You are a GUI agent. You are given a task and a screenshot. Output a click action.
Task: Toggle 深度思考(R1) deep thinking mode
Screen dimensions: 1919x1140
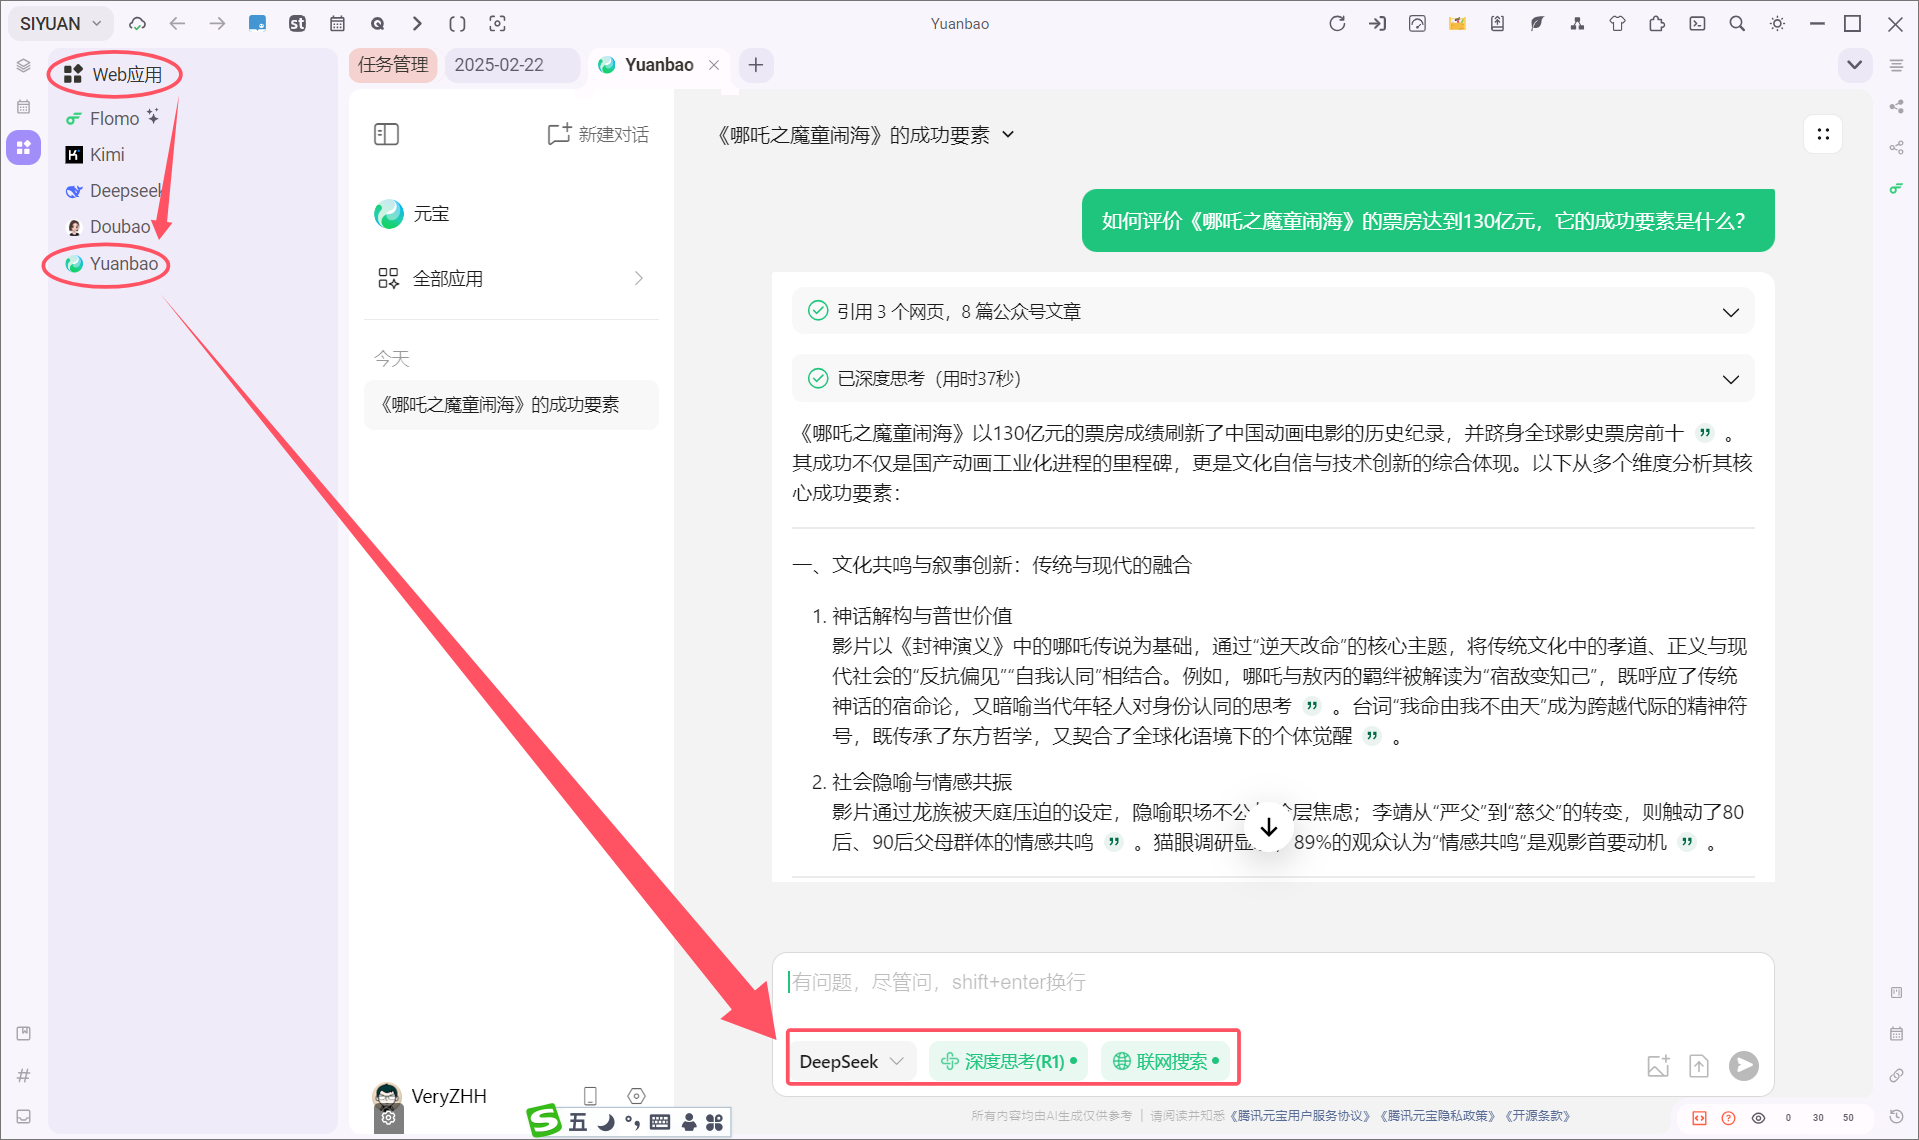pyautogui.click(x=1009, y=1061)
